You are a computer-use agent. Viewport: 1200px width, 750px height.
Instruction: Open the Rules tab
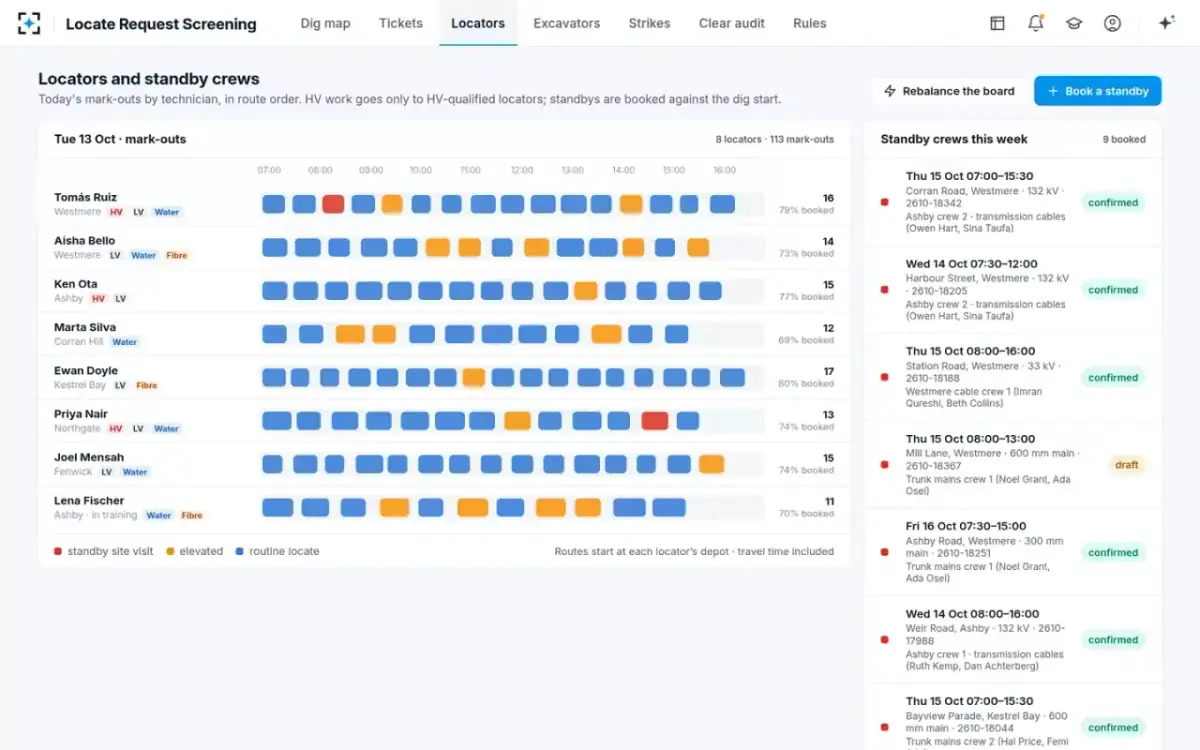(x=810, y=23)
